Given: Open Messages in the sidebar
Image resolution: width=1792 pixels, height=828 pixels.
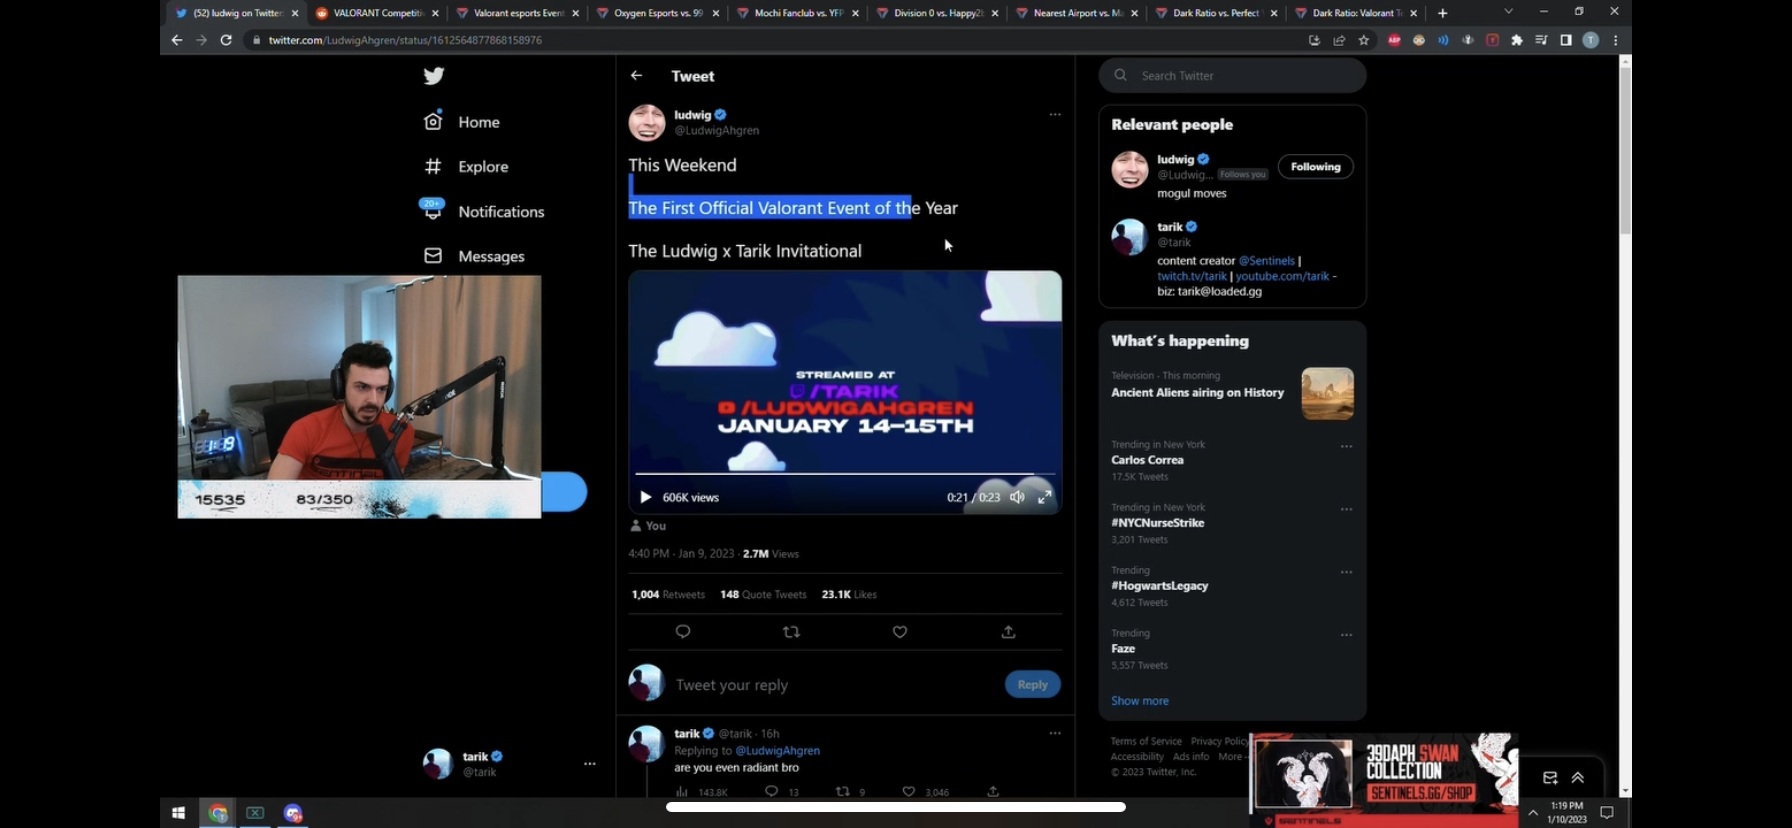Looking at the screenshot, I should tap(474, 256).
